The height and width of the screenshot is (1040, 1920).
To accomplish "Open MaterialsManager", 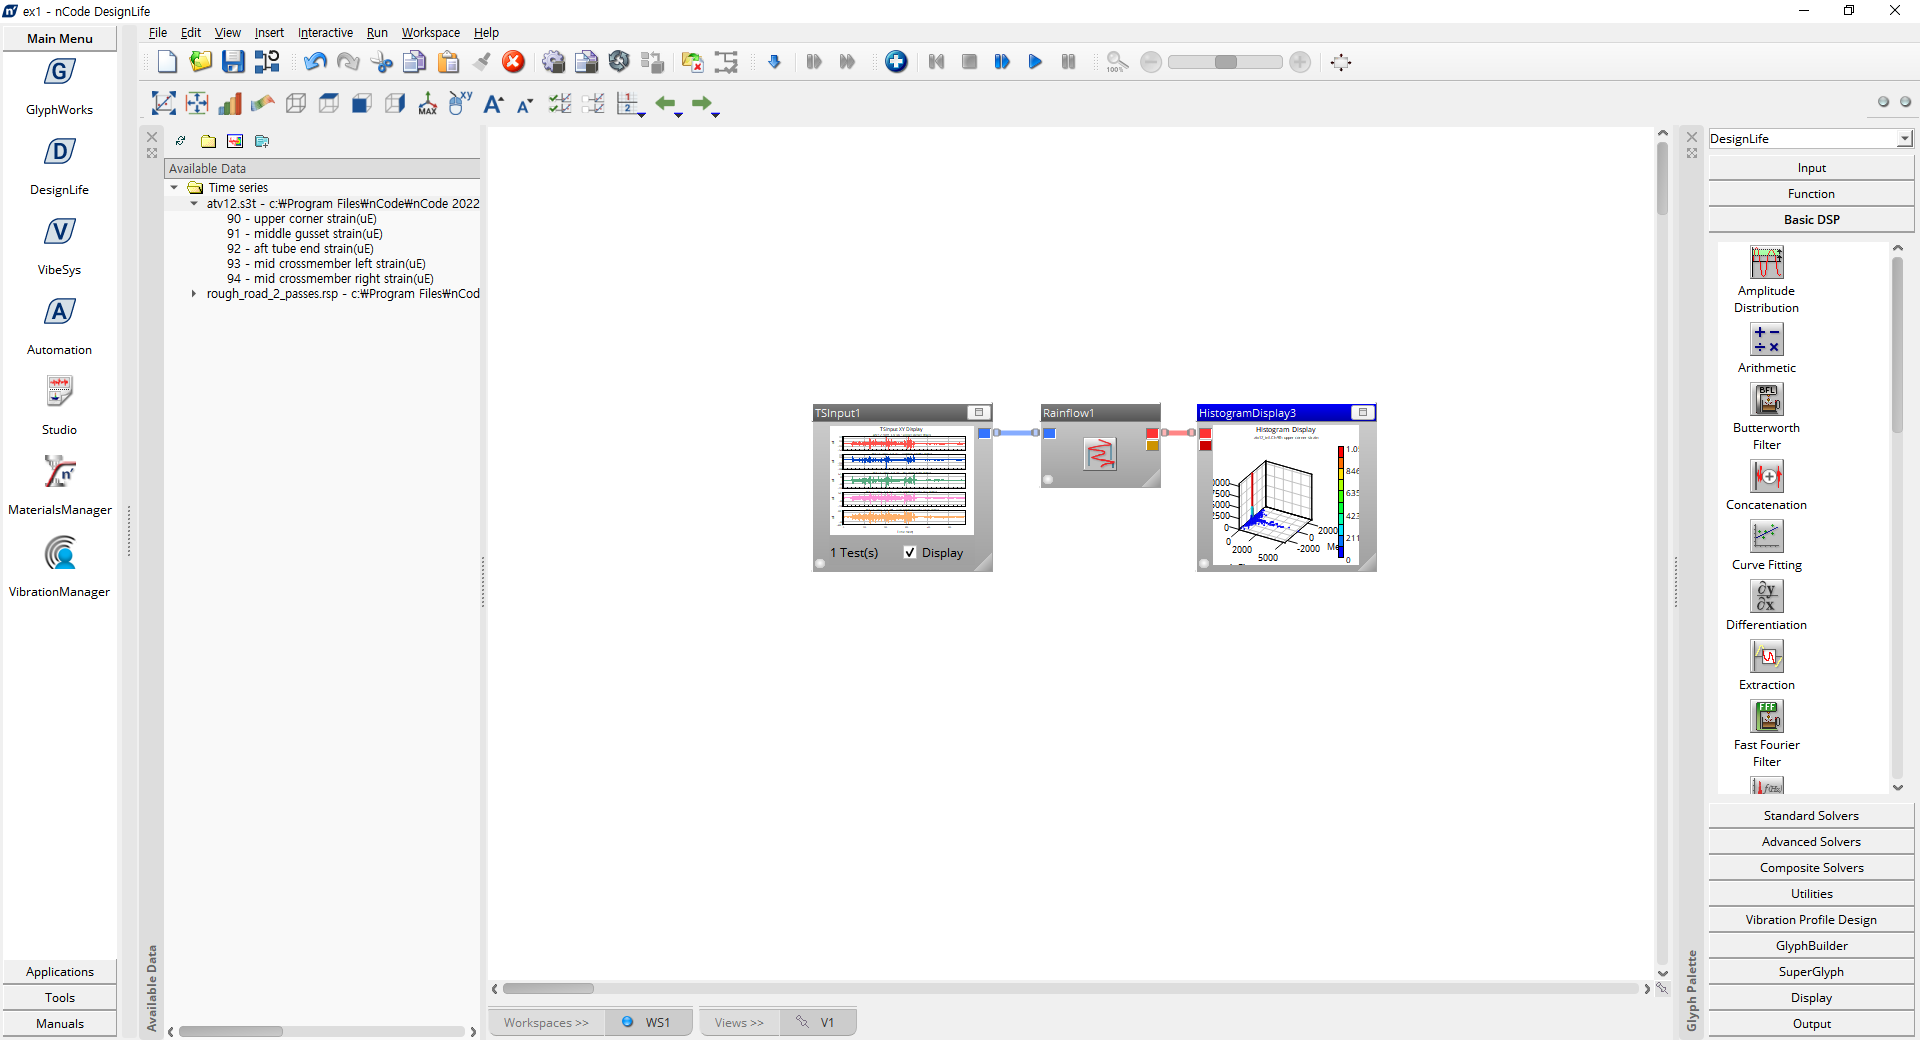I will point(59,472).
